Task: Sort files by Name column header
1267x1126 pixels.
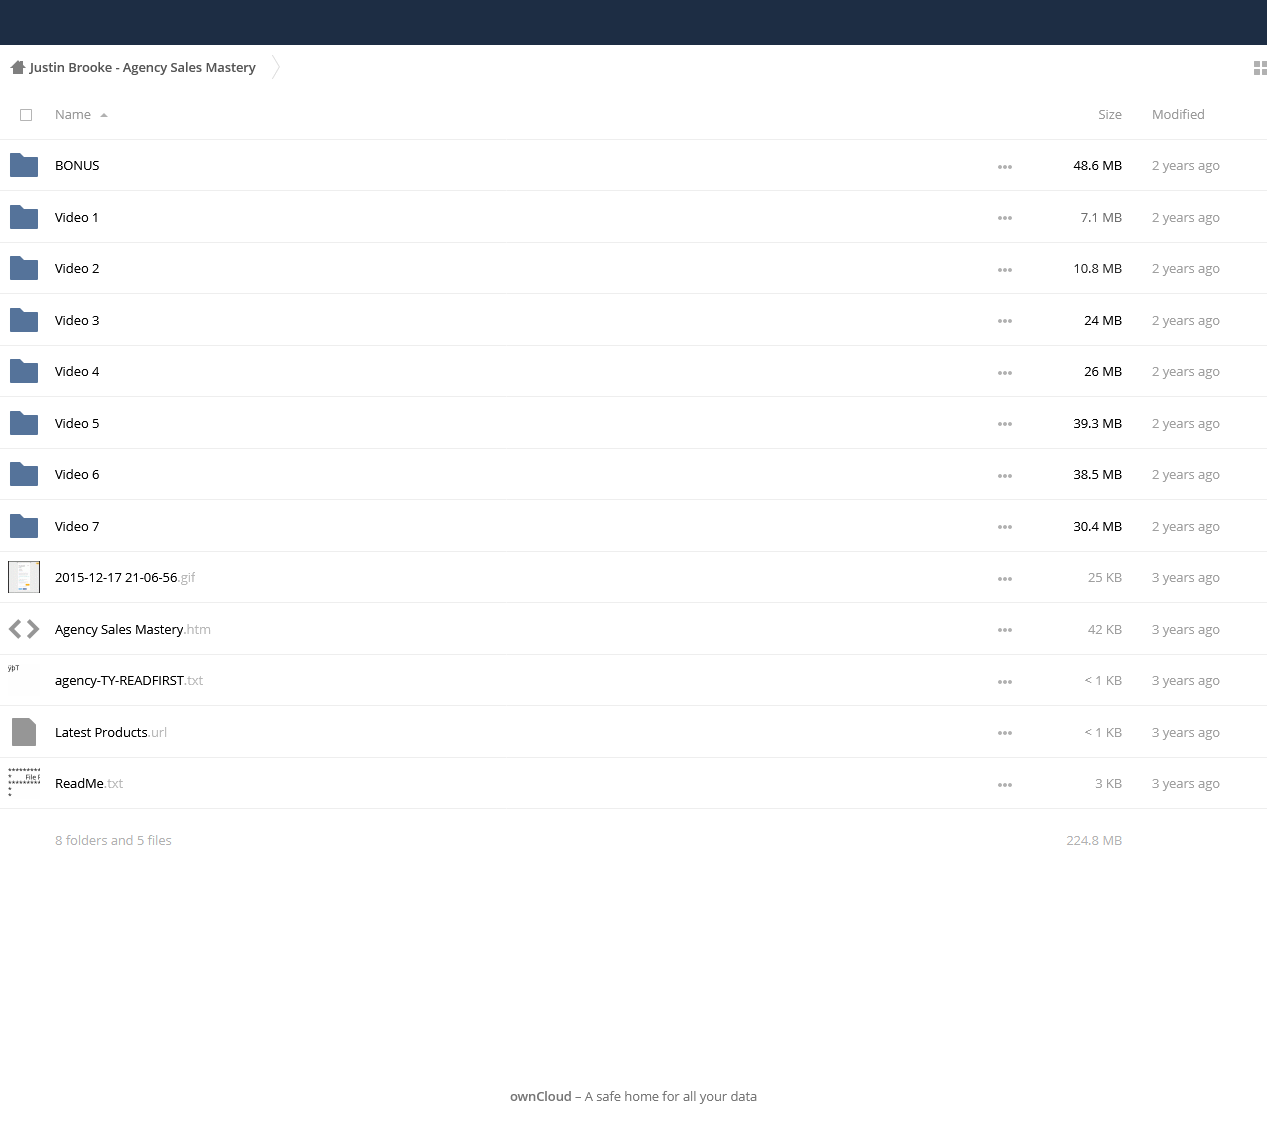Action: 80,114
